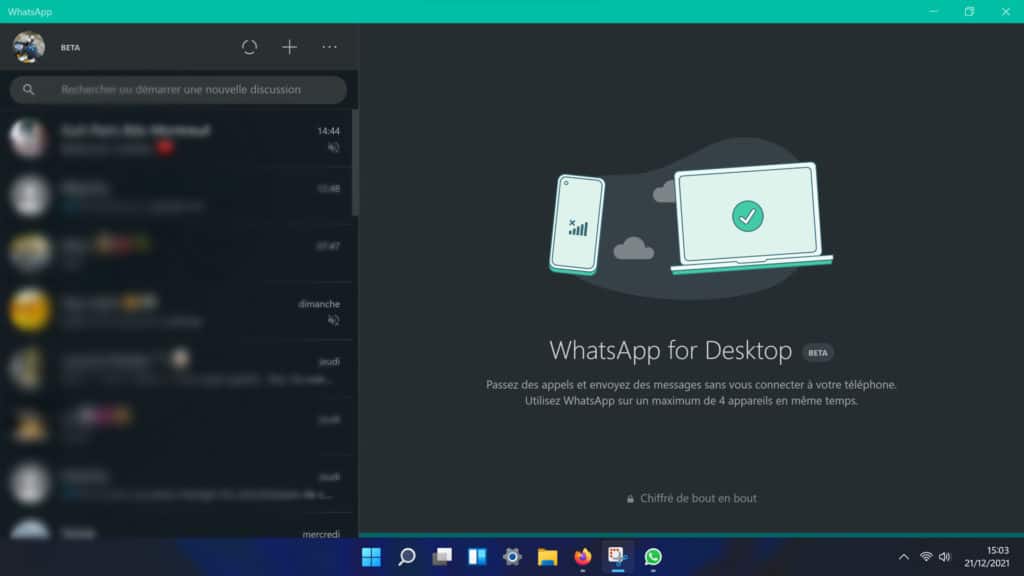The width and height of the screenshot is (1024, 576).
Task: Click the phone illustration with signal bars
Action: (x=577, y=224)
